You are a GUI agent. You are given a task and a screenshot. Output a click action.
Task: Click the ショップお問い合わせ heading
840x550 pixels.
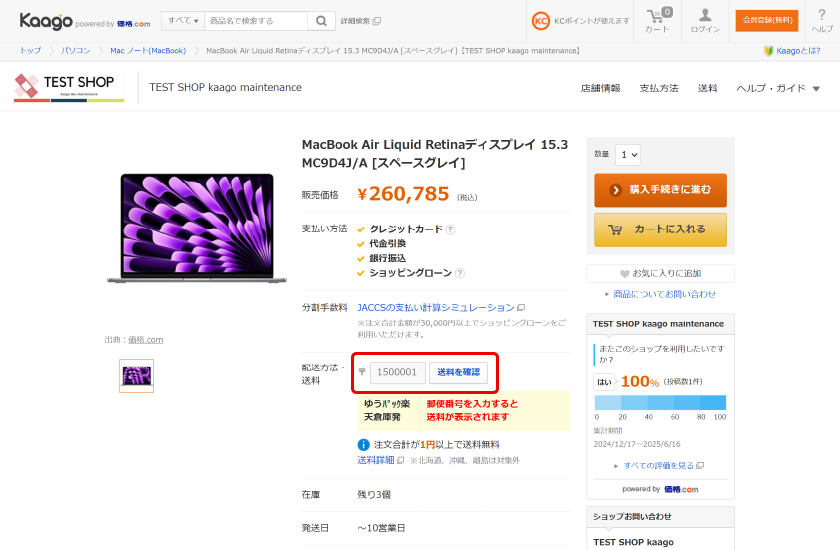coord(632,516)
